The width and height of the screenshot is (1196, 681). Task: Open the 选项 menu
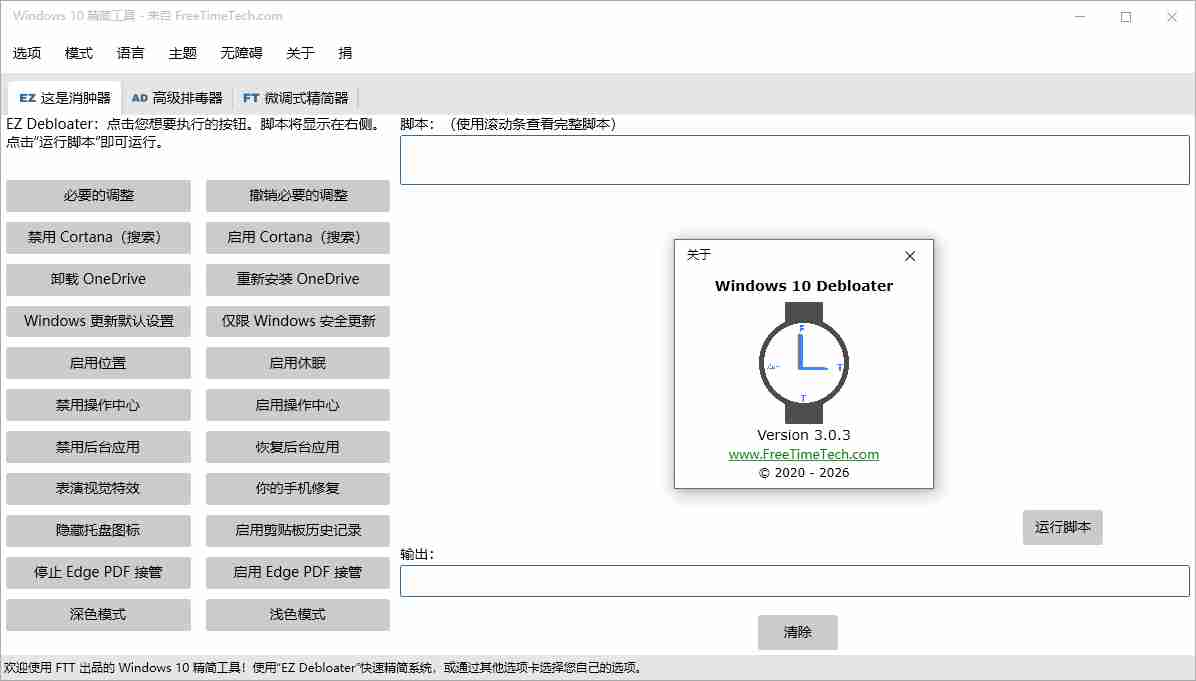click(27, 53)
